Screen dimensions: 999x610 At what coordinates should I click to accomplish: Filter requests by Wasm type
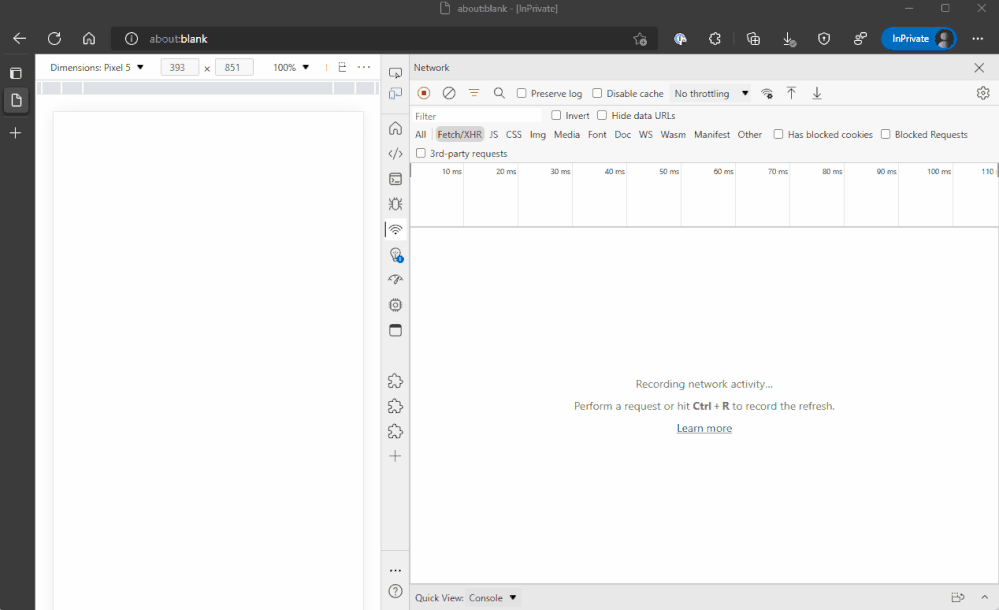[x=673, y=134]
